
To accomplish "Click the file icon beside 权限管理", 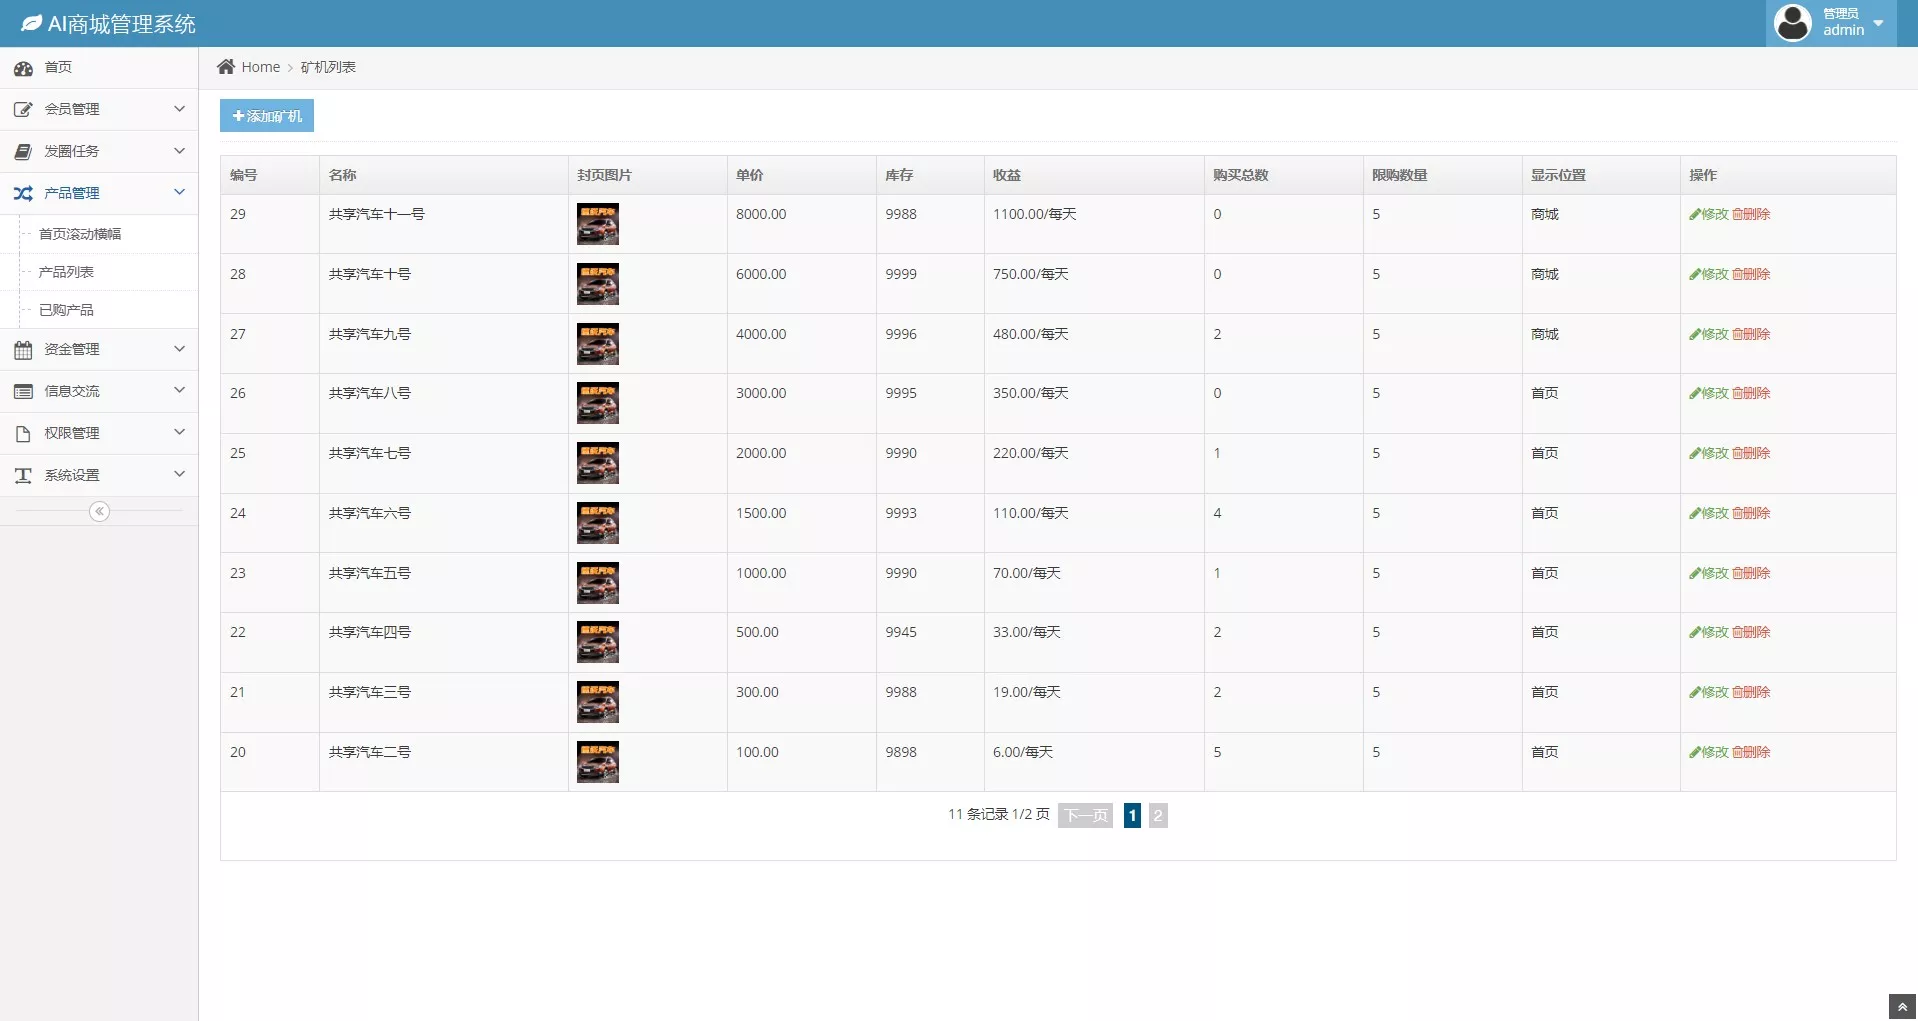I will click(23, 434).
